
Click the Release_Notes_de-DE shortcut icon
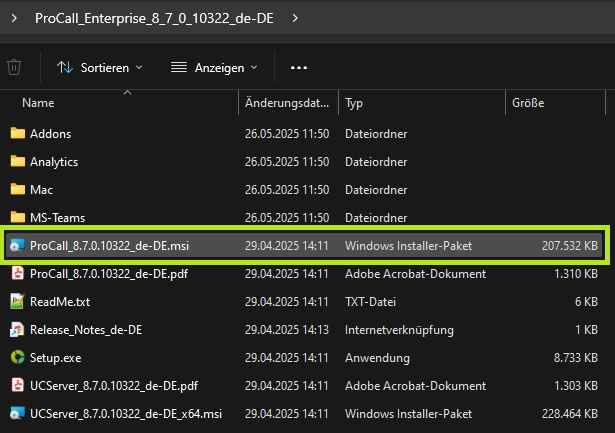[x=17, y=329]
